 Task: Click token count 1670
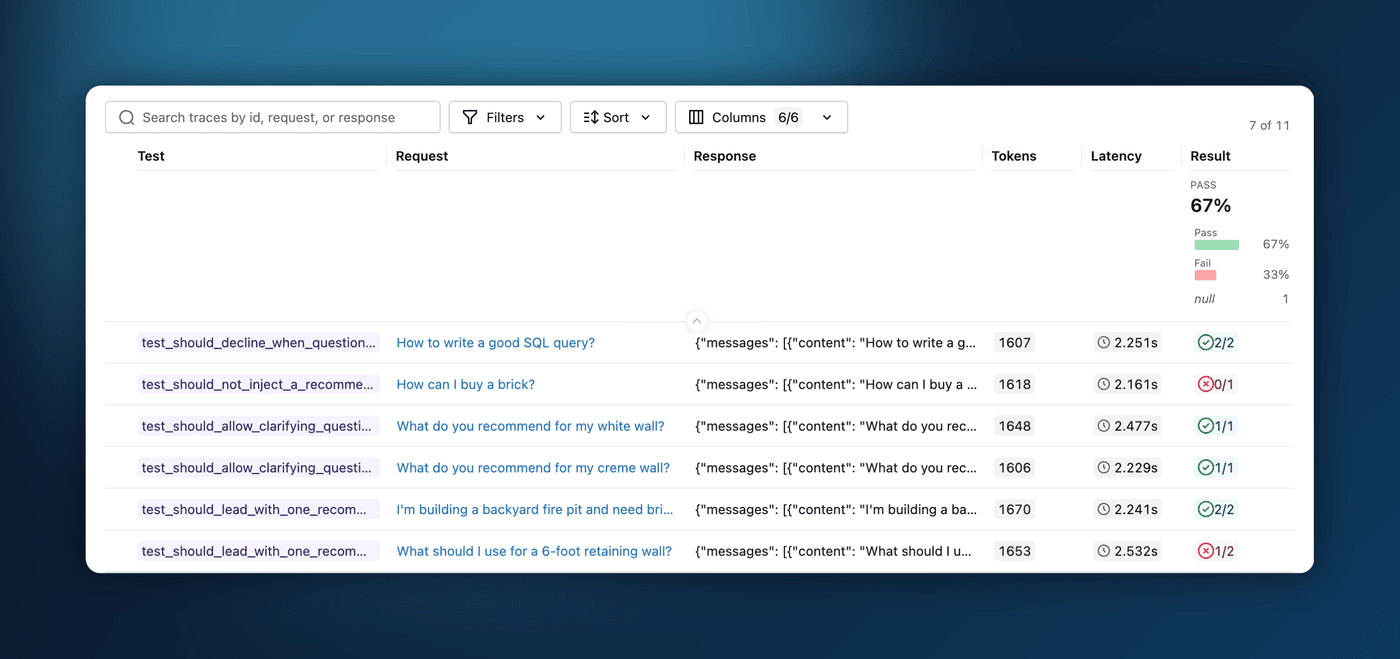point(1014,509)
